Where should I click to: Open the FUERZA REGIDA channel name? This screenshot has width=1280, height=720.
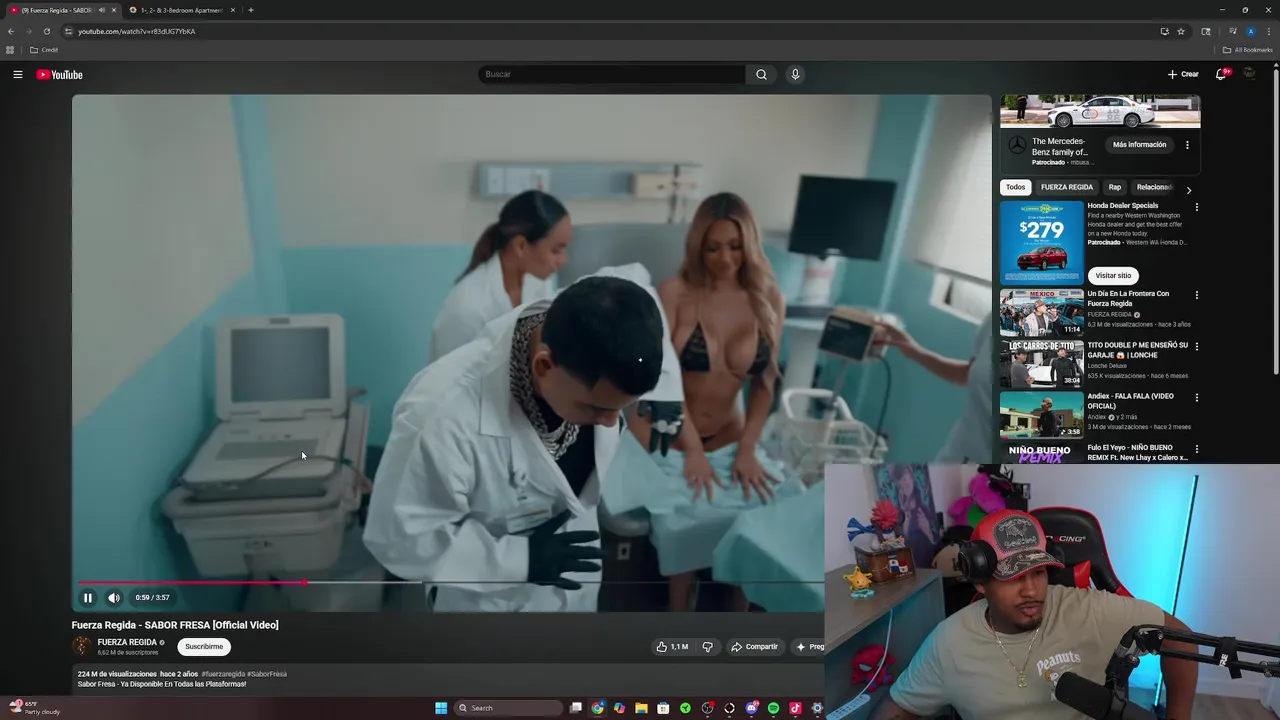[127, 642]
